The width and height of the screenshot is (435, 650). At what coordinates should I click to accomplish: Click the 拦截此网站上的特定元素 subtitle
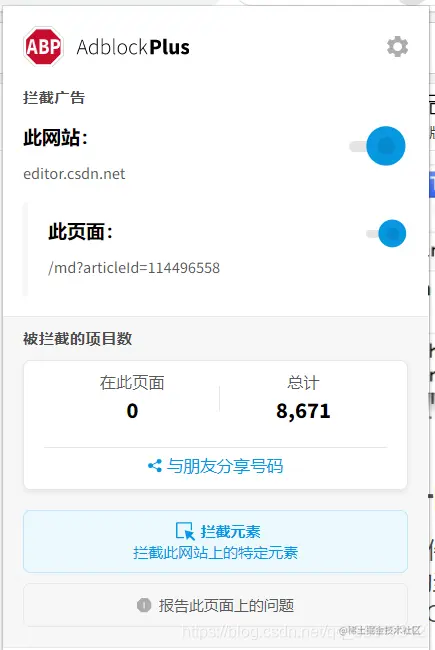tap(215, 553)
